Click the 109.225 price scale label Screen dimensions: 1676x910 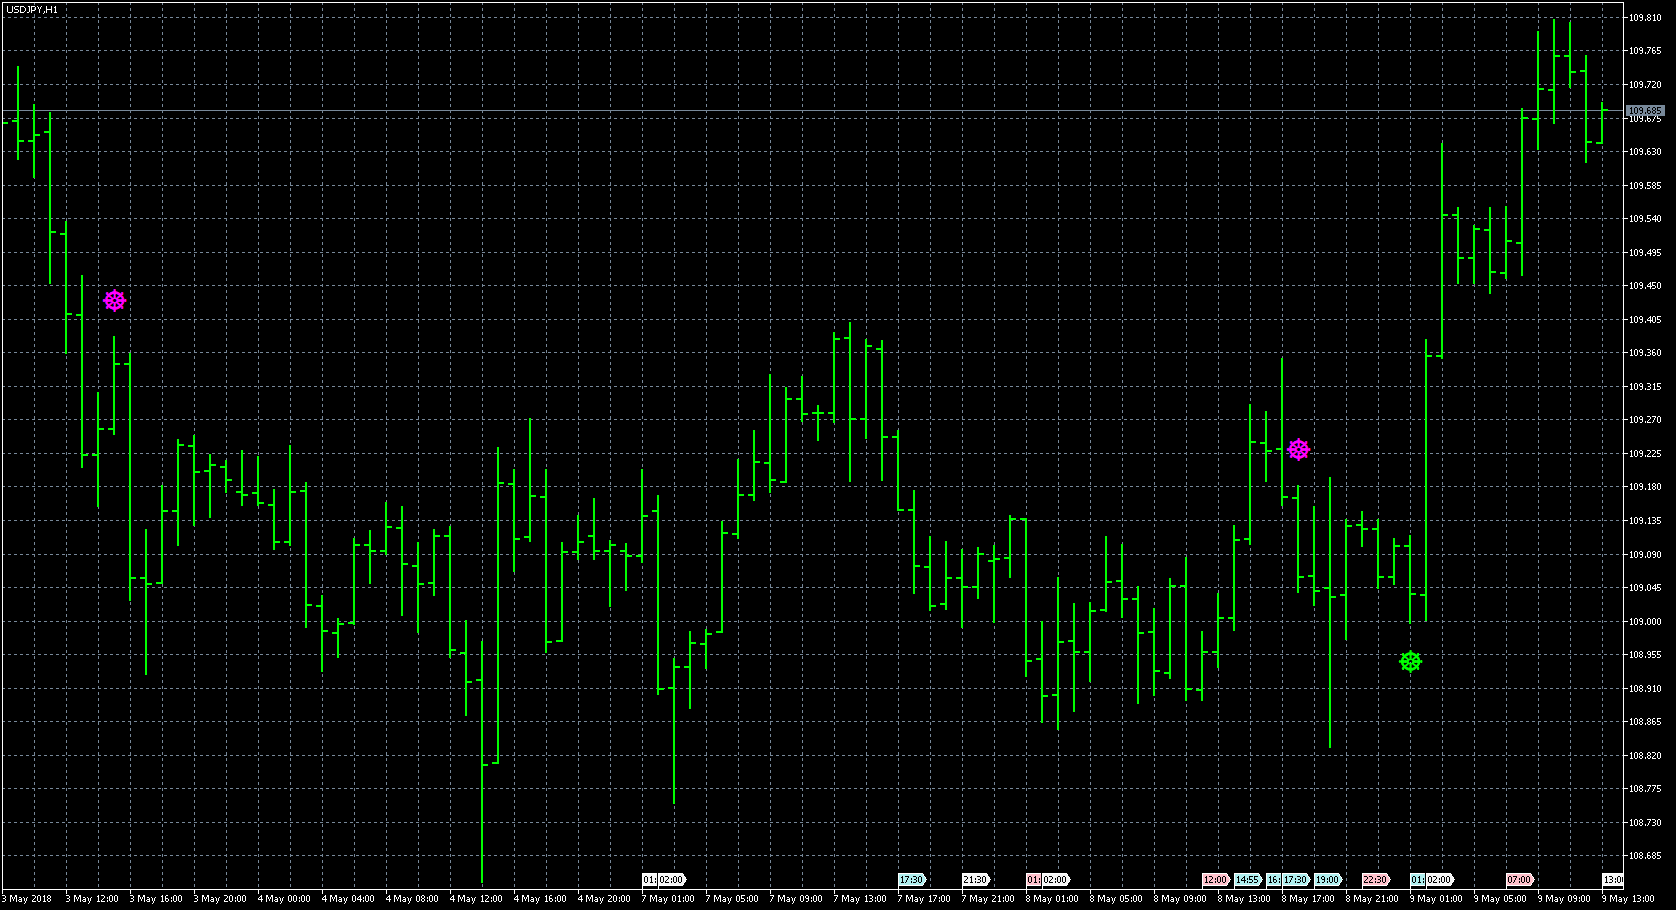coord(1645,453)
